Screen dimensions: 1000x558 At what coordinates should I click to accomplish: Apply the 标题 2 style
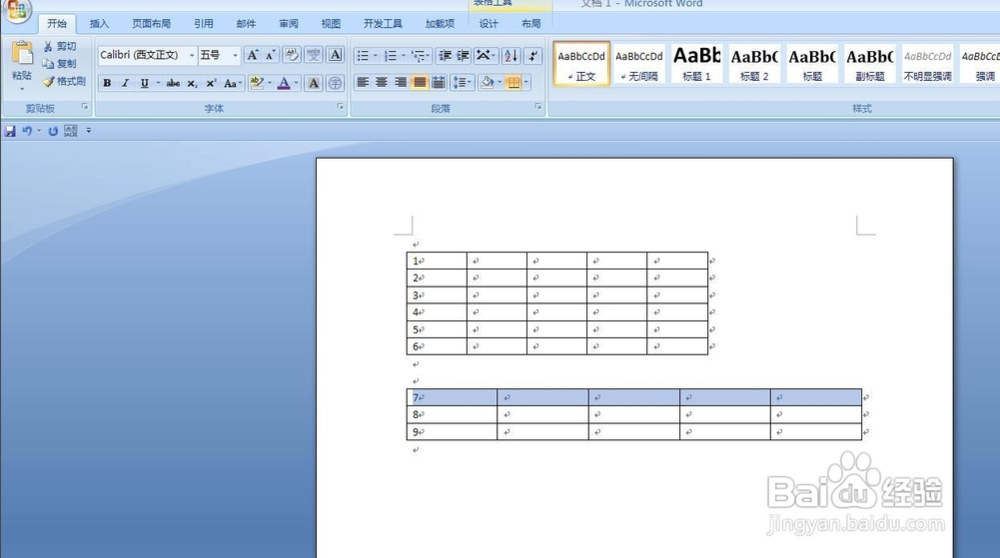(x=754, y=64)
